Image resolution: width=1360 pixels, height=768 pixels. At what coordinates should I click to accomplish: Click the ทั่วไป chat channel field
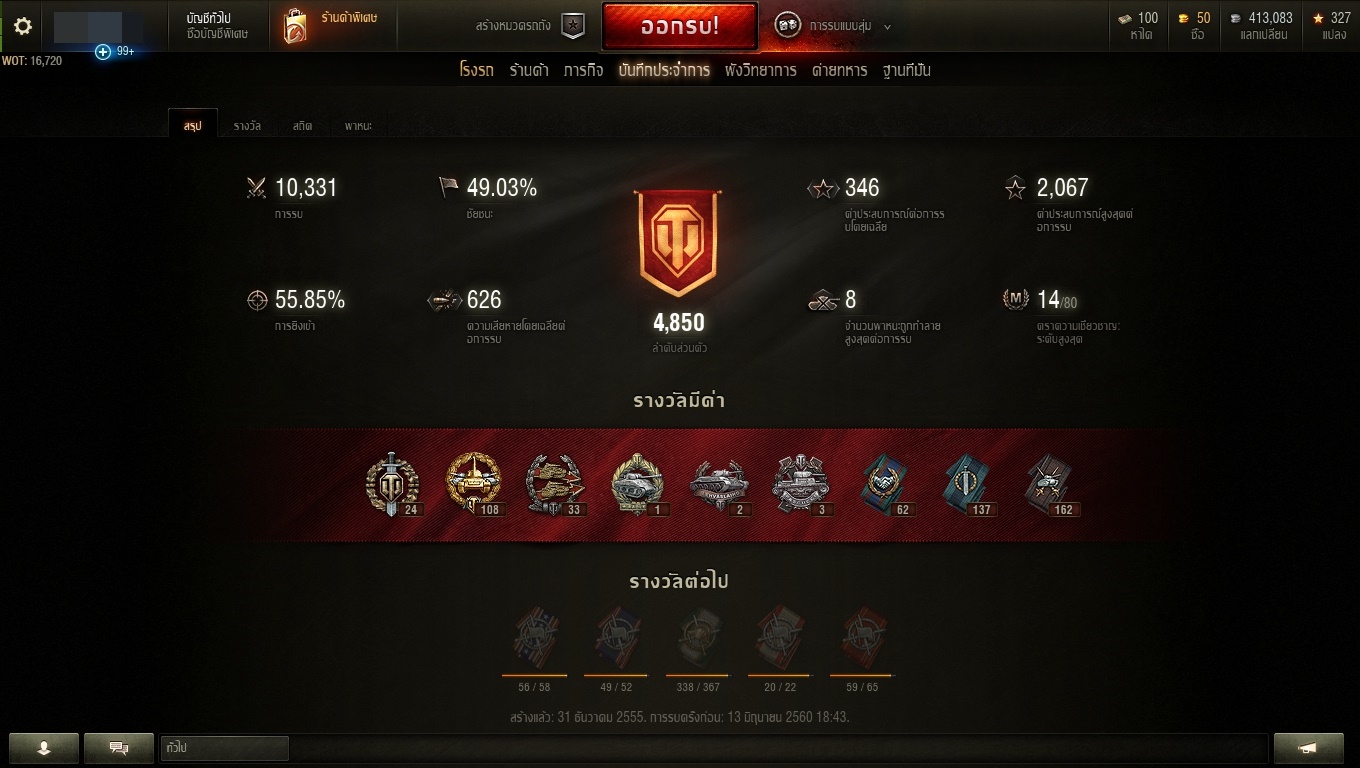pos(224,747)
